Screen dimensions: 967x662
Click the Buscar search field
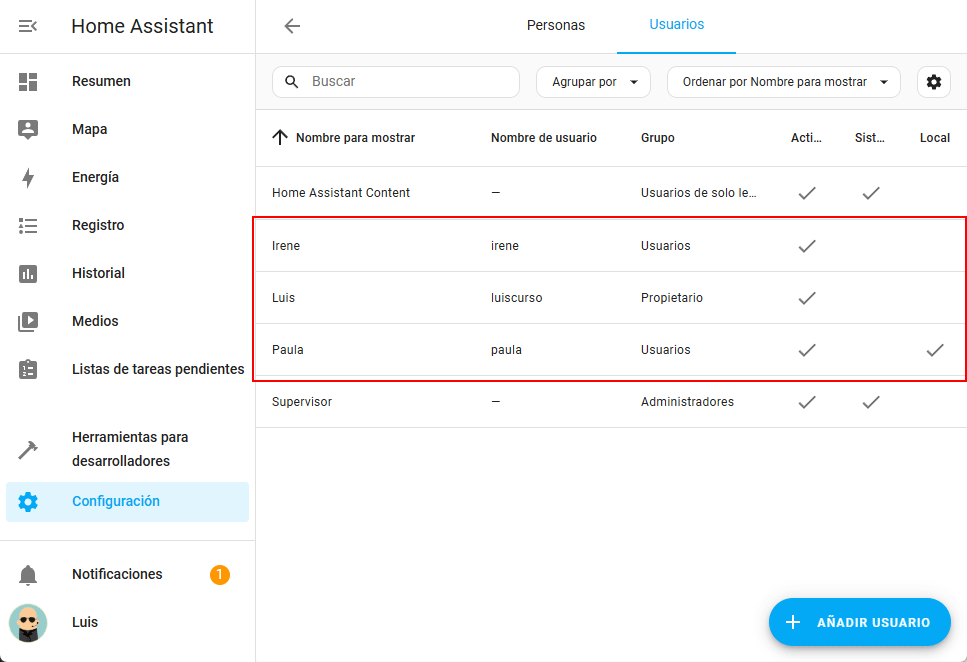click(x=410, y=82)
